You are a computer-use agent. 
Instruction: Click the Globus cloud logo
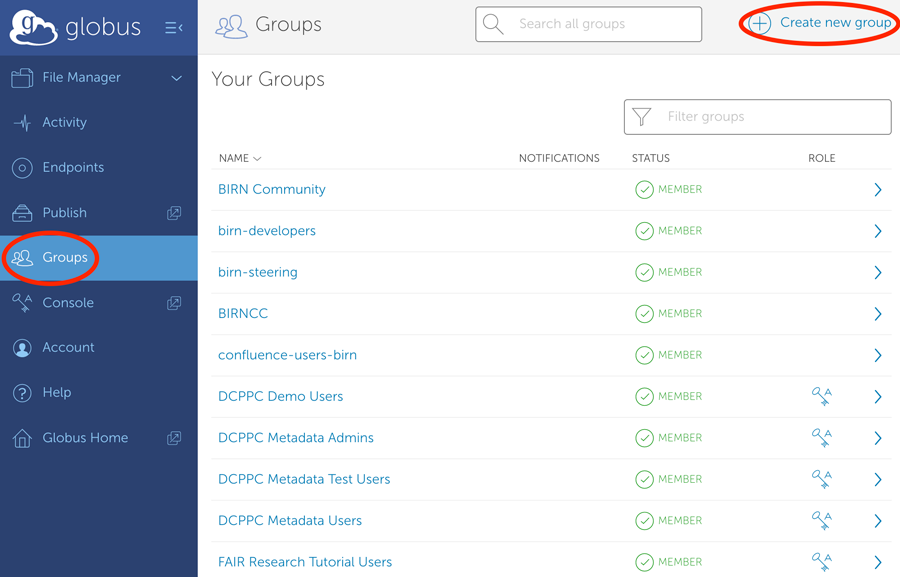pos(33,27)
